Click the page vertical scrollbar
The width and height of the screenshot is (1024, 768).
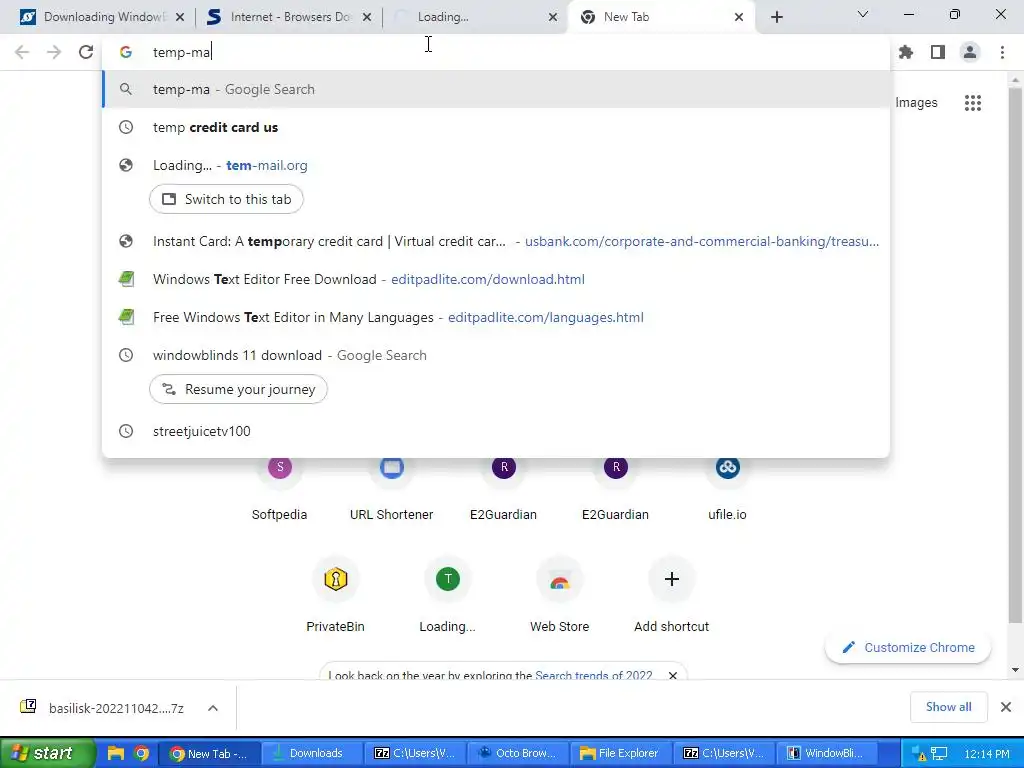[1015, 353]
